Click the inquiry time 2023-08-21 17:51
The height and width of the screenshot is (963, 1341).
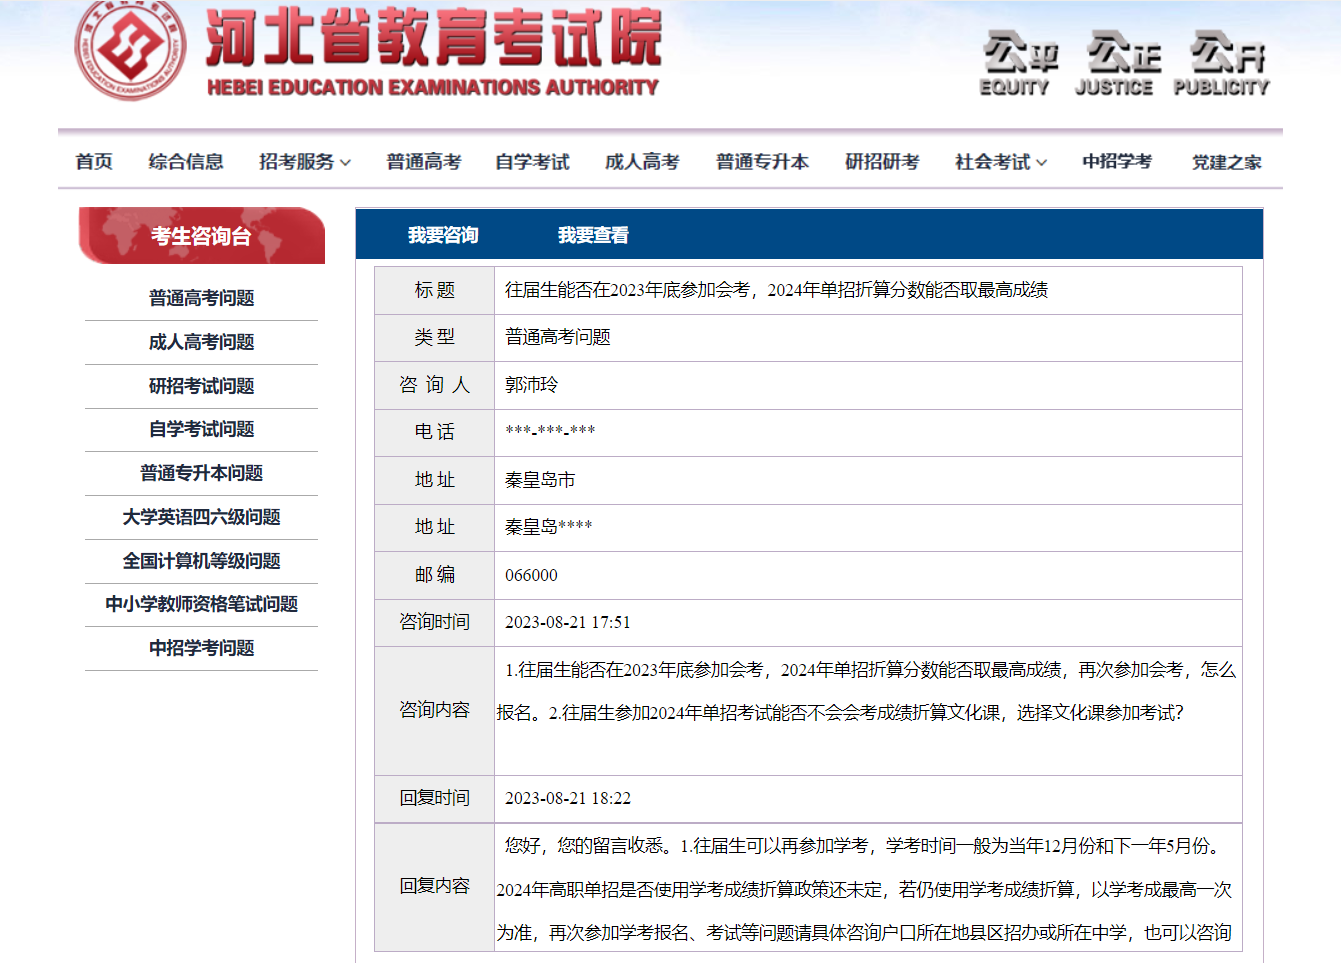click(x=568, y=622)
